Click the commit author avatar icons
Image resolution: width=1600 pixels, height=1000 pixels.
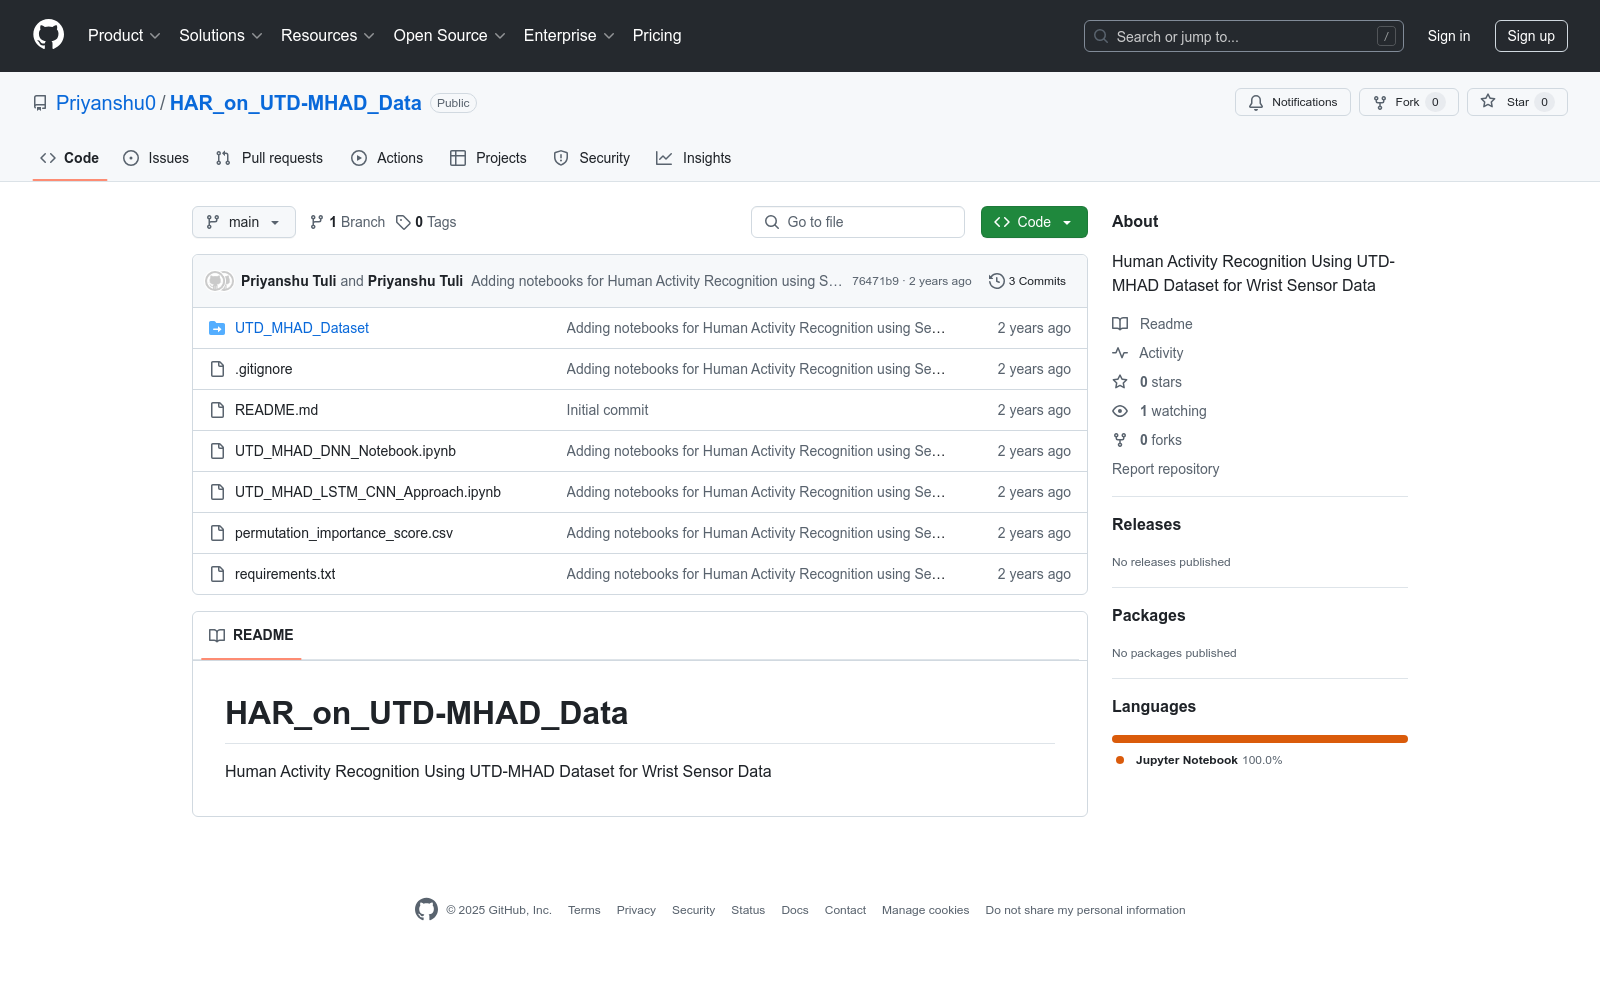219,281
